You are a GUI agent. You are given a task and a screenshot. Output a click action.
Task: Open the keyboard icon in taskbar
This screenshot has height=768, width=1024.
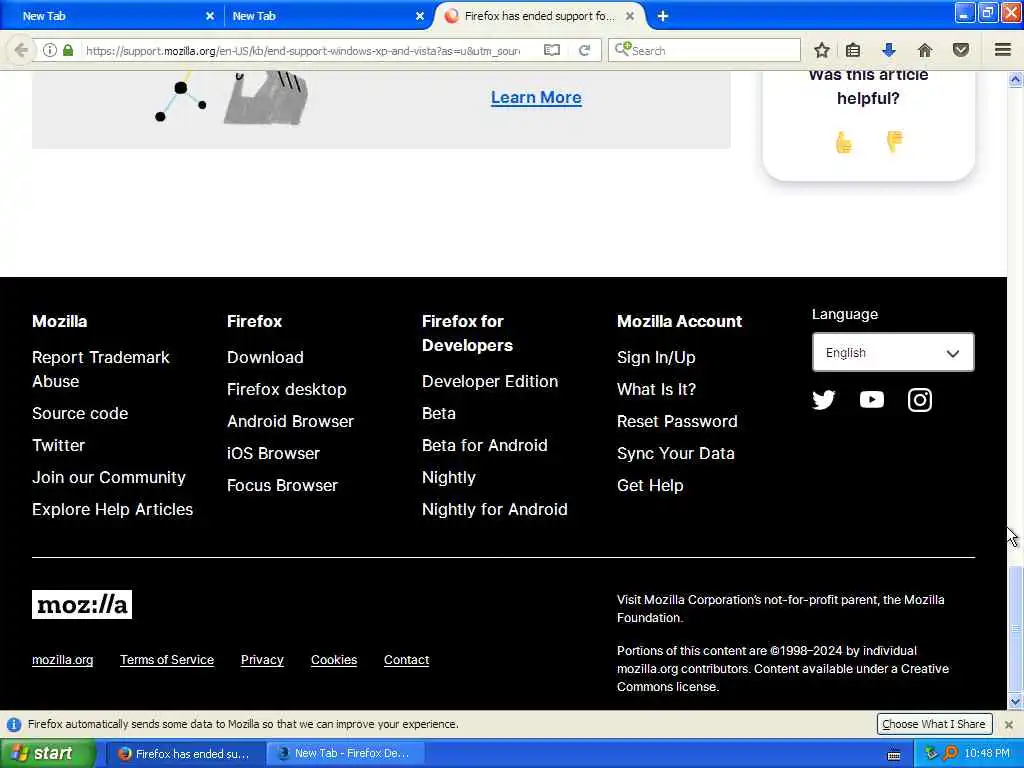(894, 756)
